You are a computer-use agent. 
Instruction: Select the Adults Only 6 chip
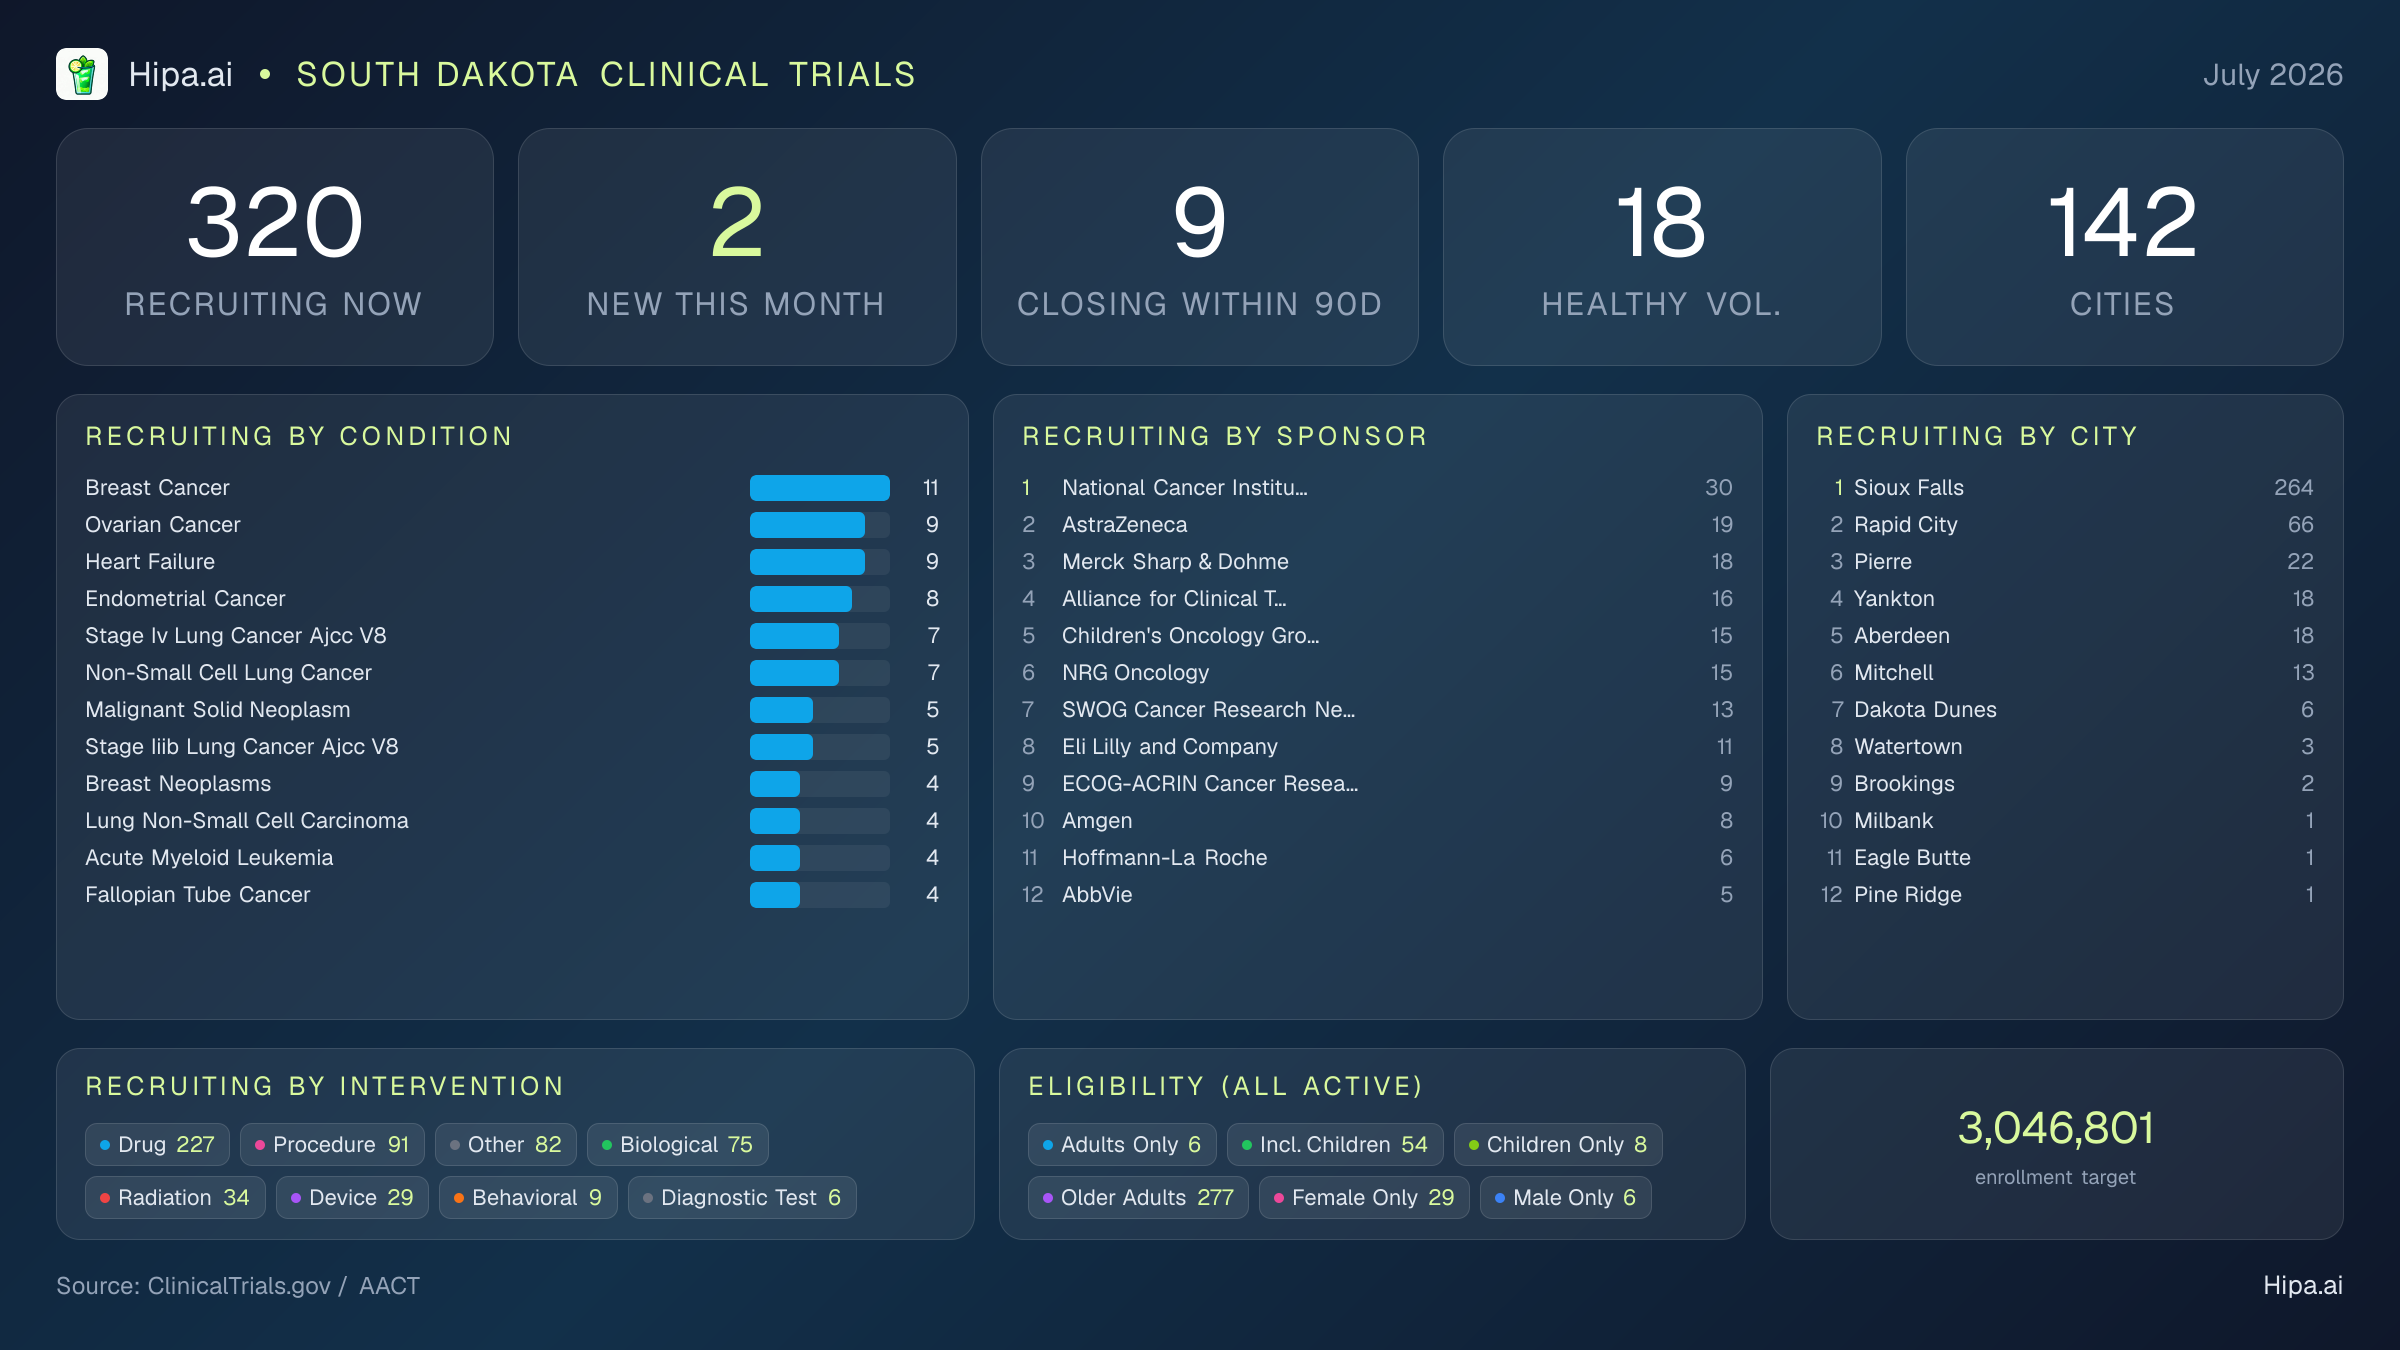(x=1122, y=1145)
